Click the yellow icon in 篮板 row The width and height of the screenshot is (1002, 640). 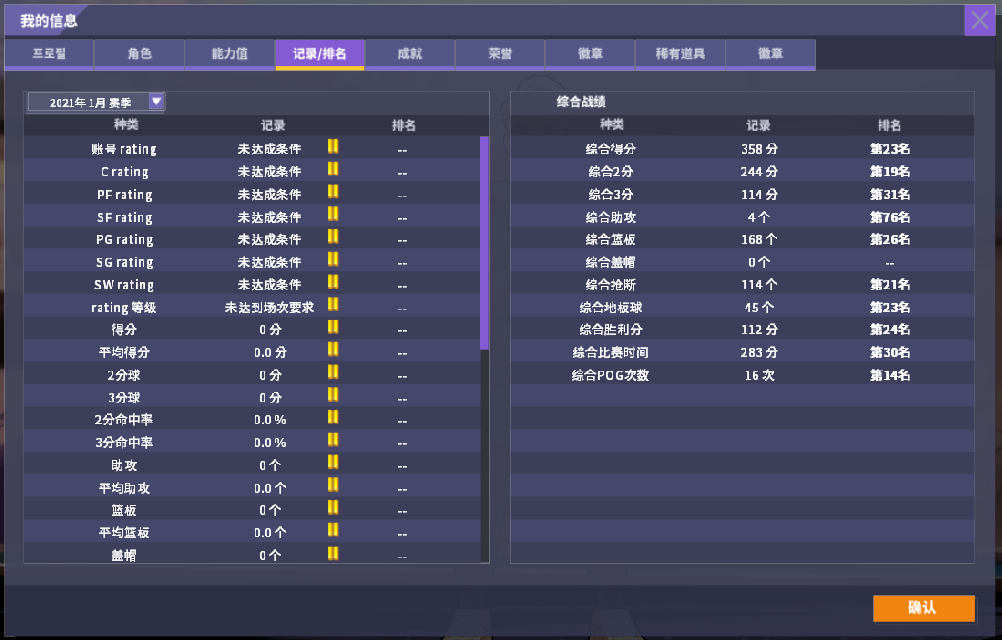coord(333,507)
